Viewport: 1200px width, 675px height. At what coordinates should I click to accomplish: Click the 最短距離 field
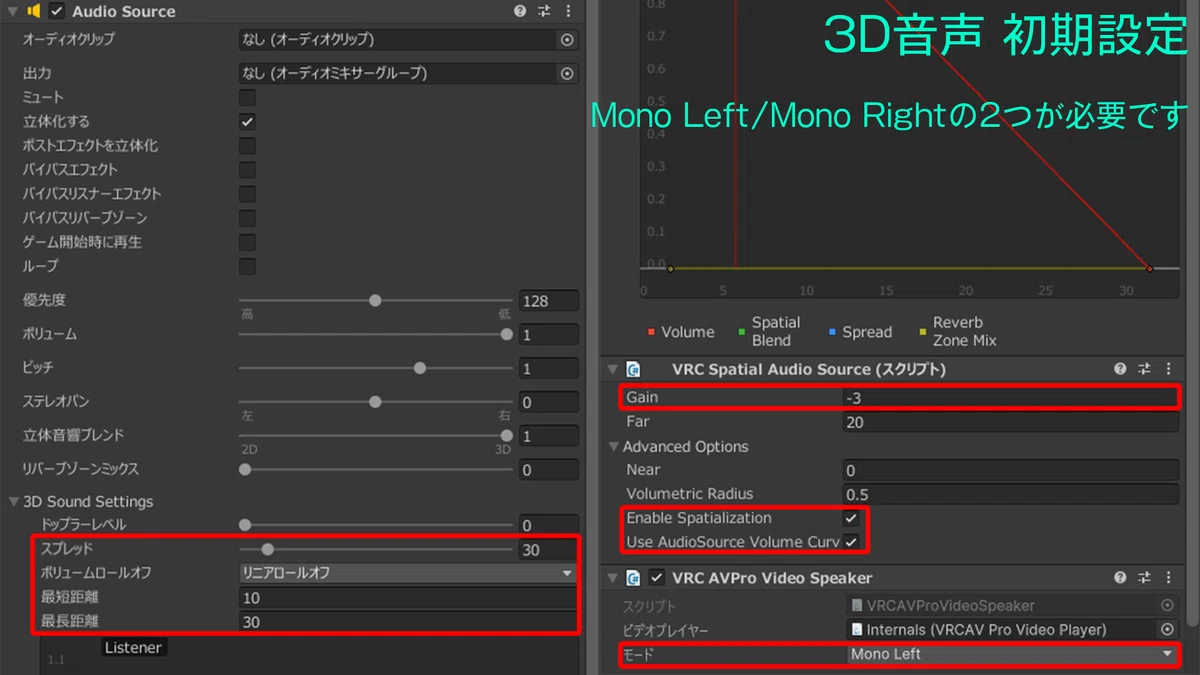[408, 597]
